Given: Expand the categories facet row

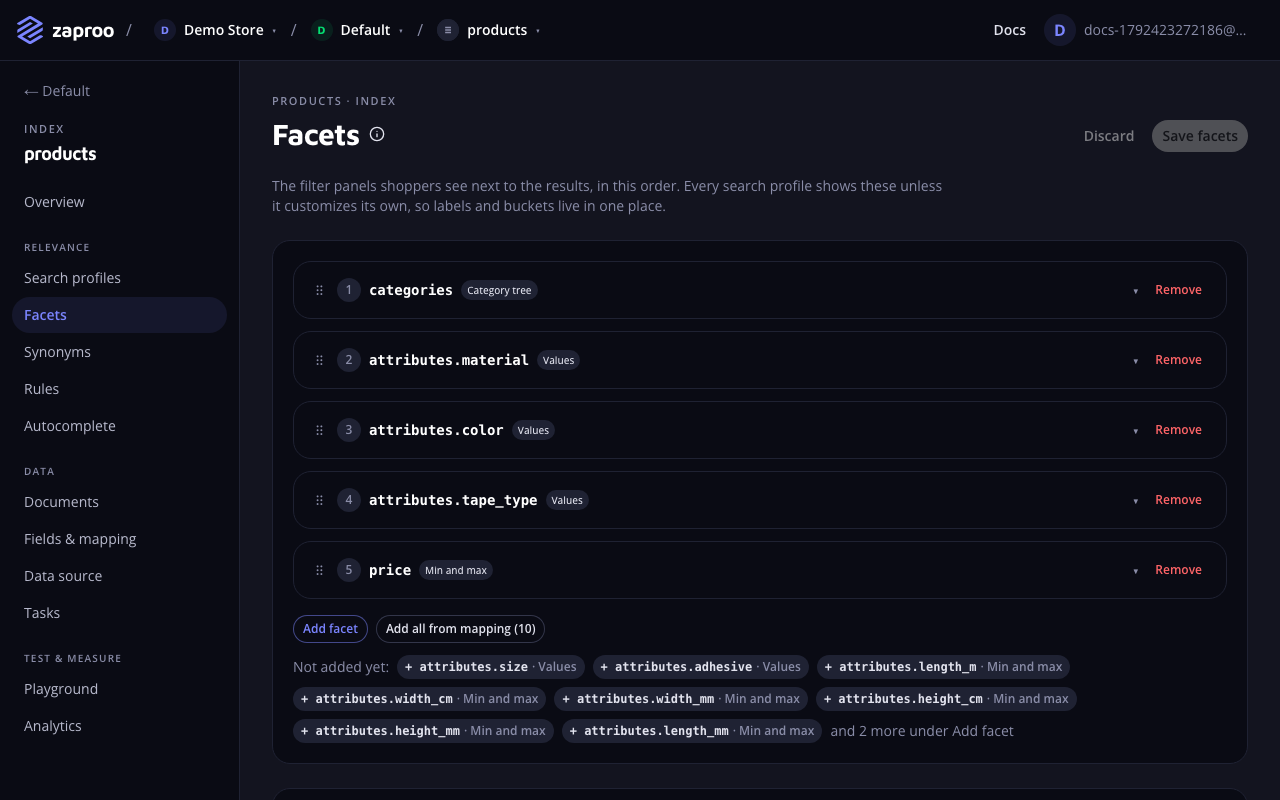Looking at the screenshot, I should click(x=1136, y=291).
